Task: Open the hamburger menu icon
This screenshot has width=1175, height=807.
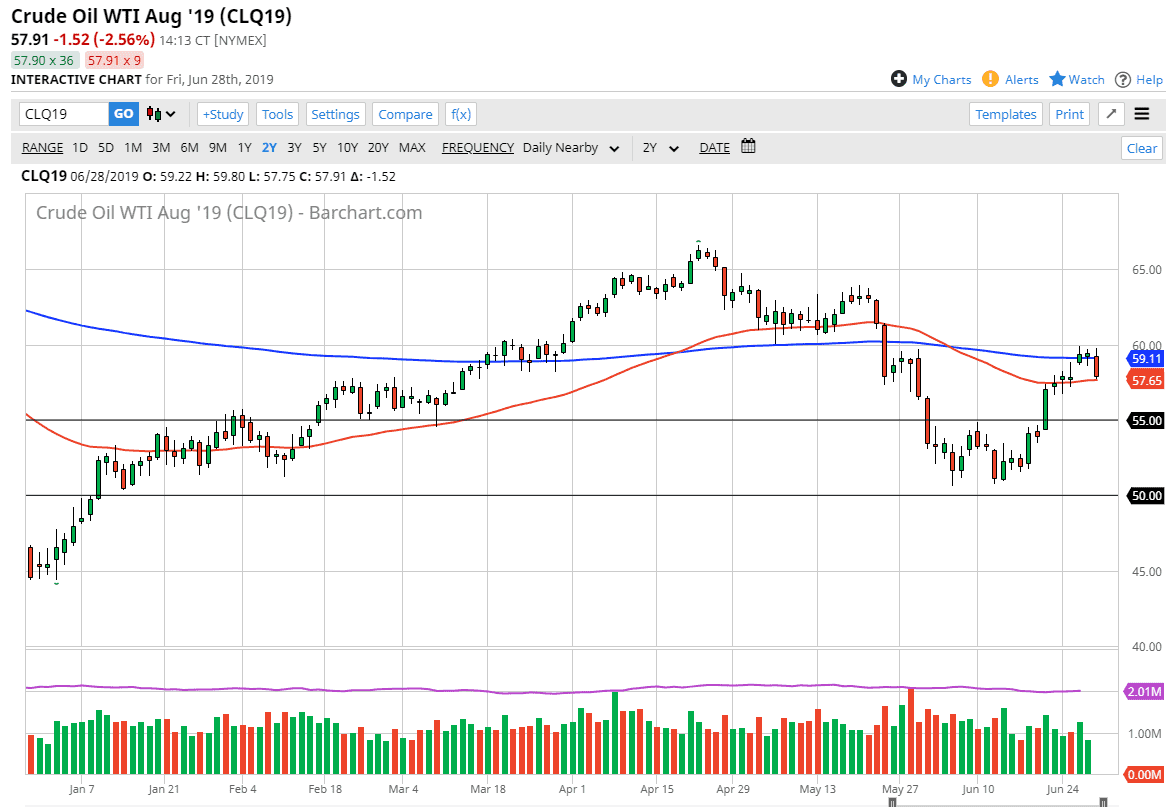Action: point(1141,113)
